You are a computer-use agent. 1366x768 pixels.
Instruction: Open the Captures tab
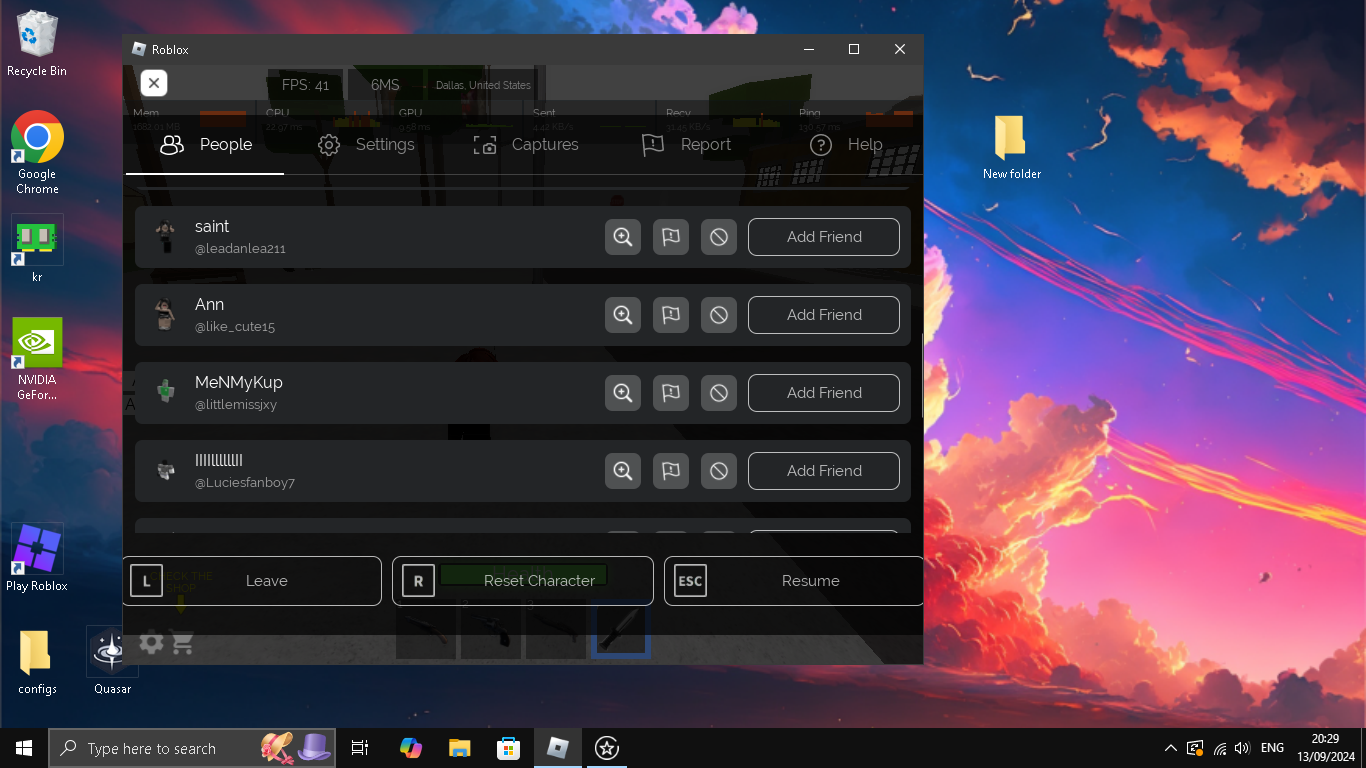[x=526, y=145]
